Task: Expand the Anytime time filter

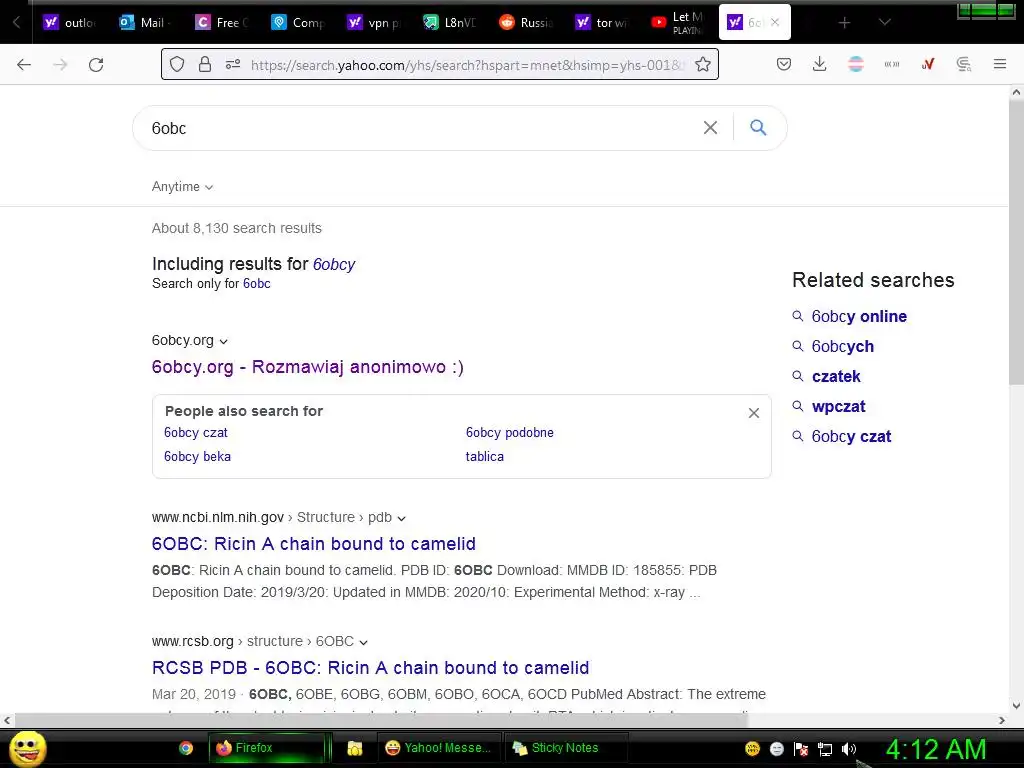Action: pos(182,187)
